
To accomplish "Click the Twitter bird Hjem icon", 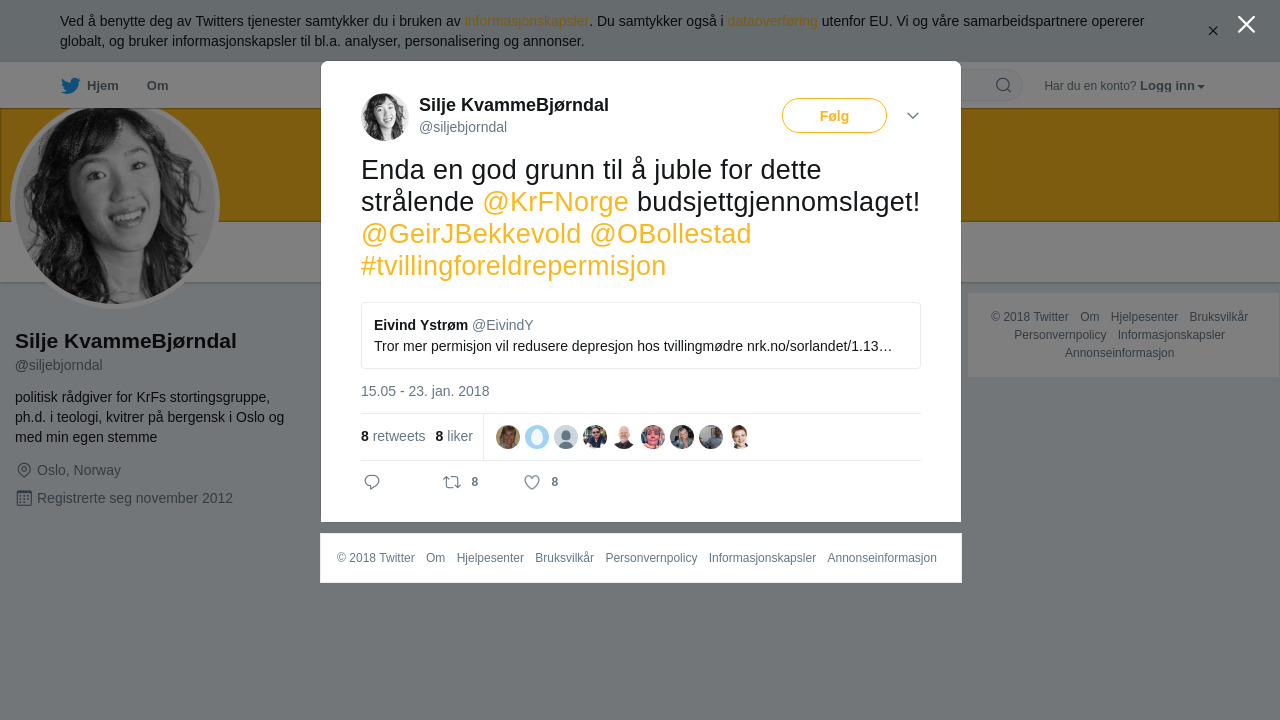I will point(70,86).
